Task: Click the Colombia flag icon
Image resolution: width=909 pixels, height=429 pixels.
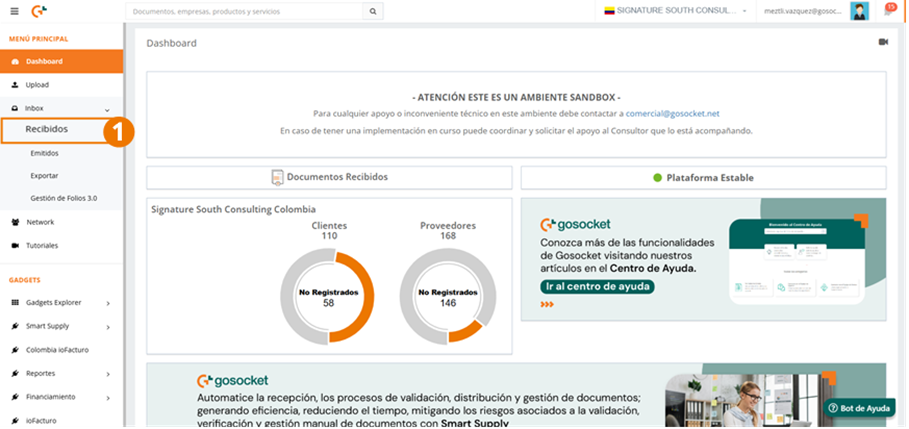Action: click(x=609, y=11)
